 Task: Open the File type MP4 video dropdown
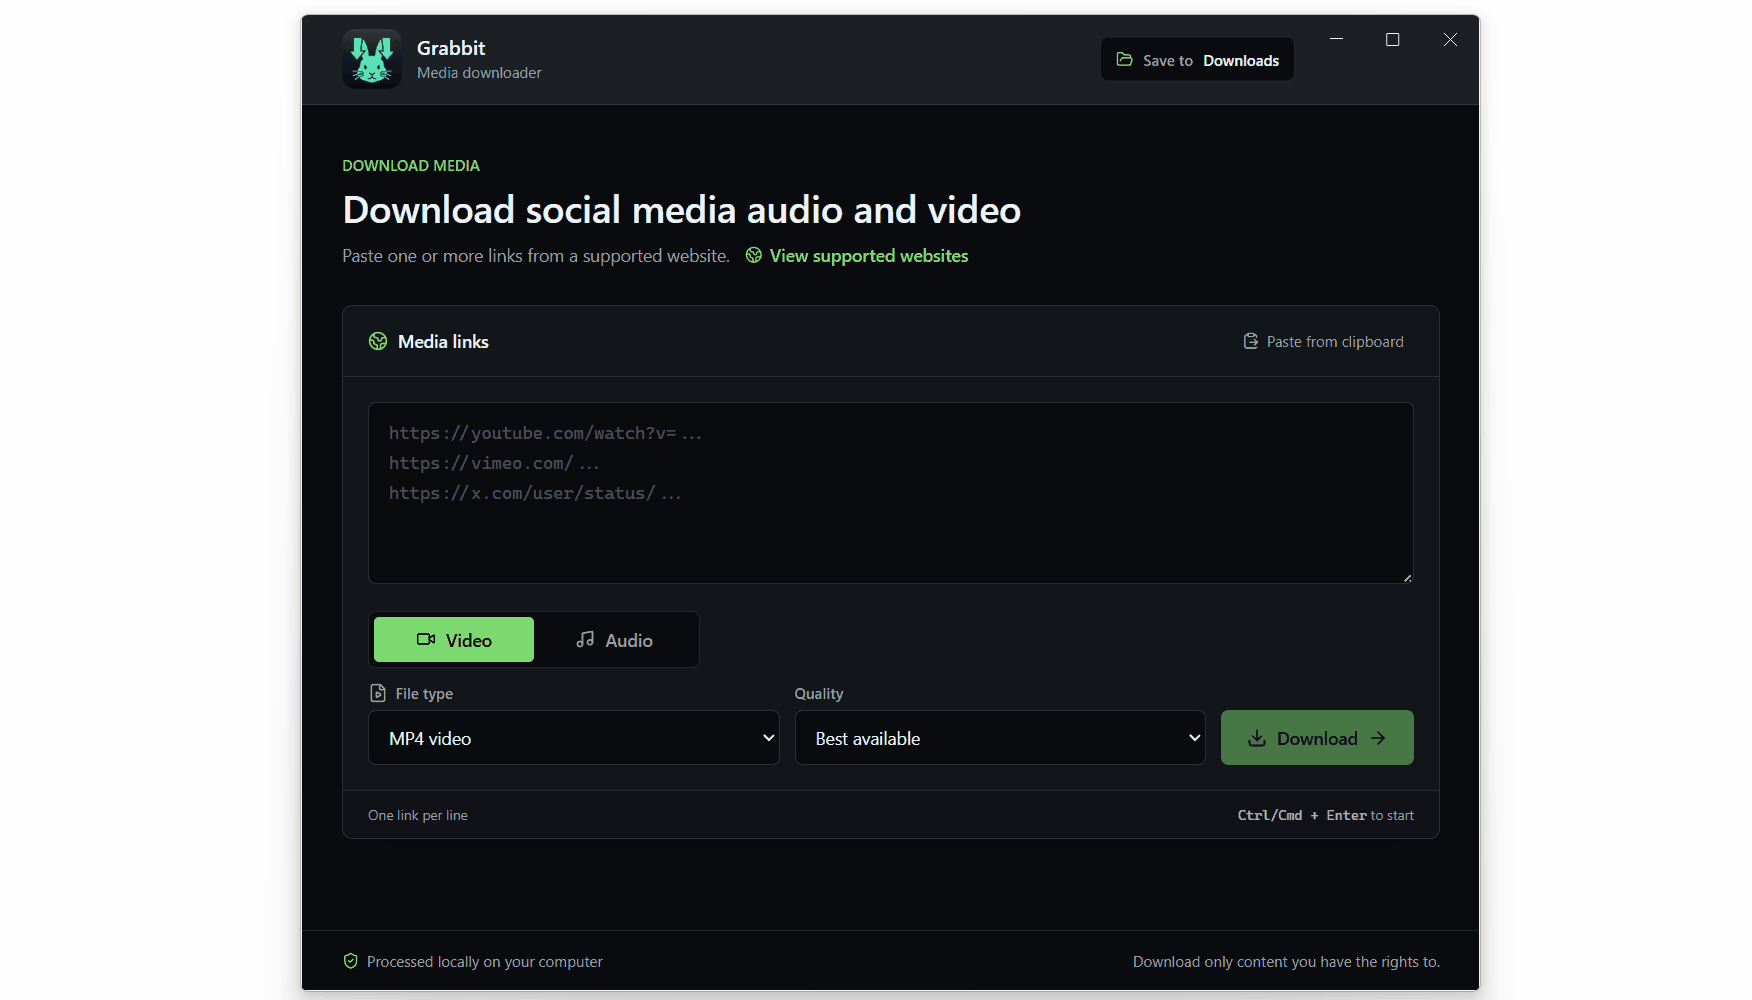[574, 738]
